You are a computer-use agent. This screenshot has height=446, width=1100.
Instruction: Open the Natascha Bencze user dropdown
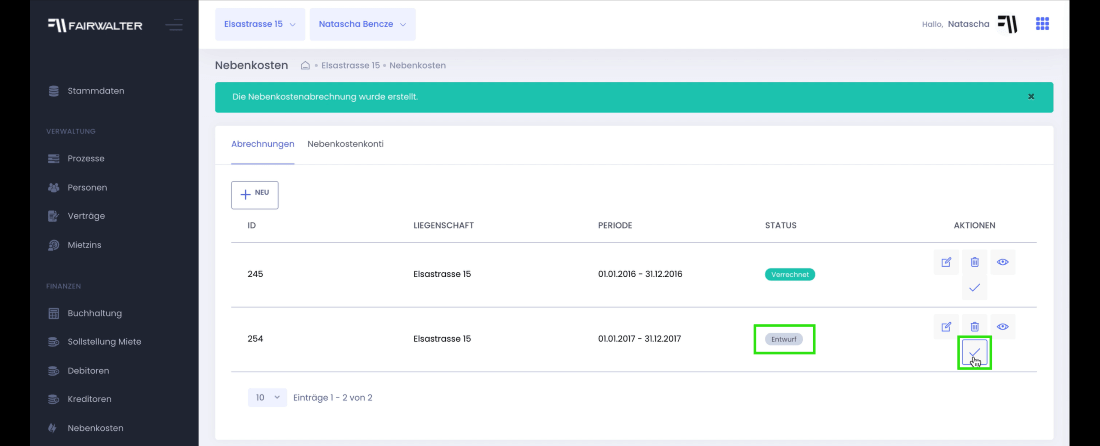click(x=363, y=25)
